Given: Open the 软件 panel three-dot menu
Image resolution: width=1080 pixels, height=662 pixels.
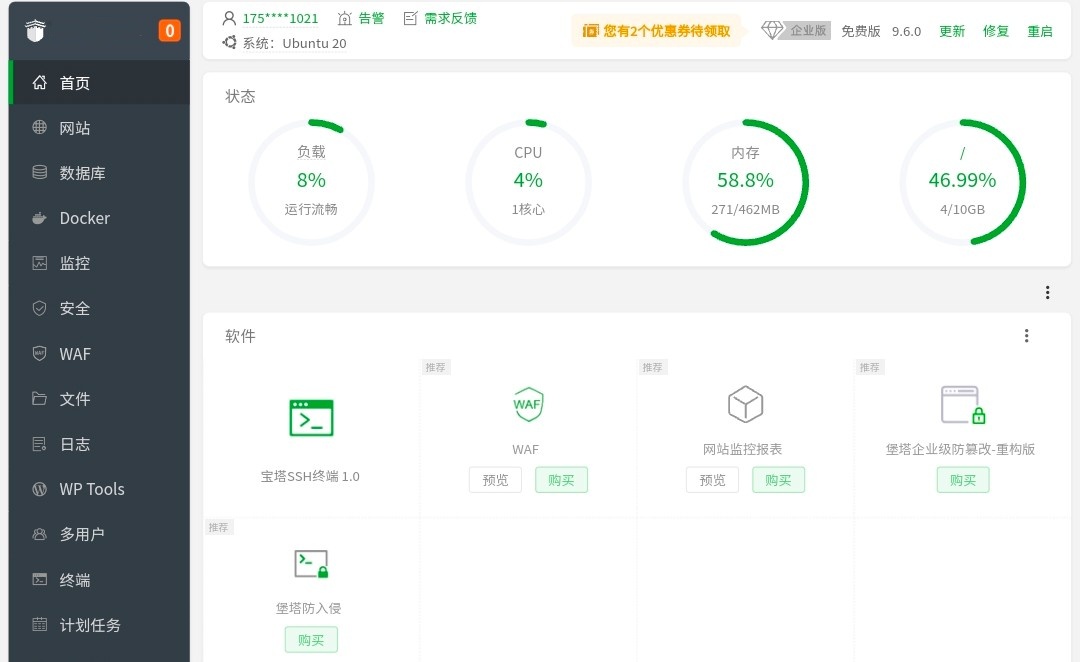Looking at the screenshot, I should coord(1026,336).
